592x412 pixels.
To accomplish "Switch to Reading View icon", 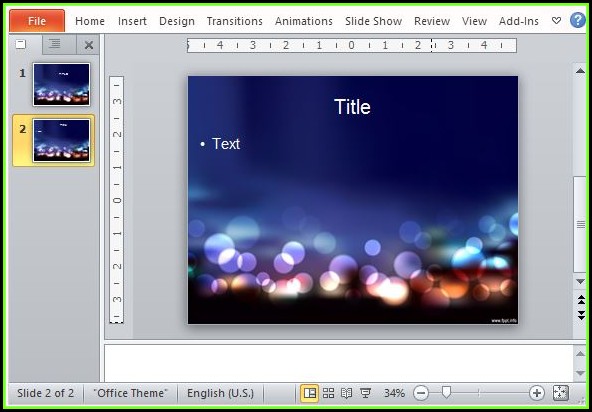I will pyautogui.click(x=346, y=393).
